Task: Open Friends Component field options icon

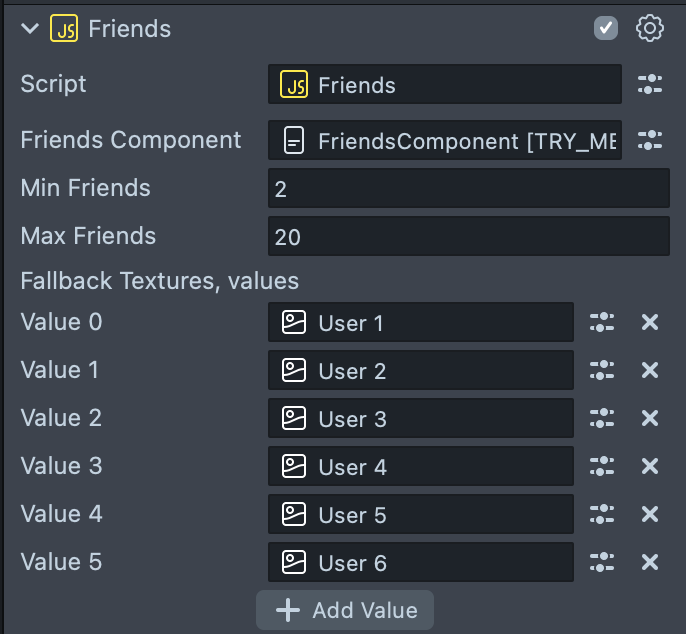Action: [x=650, y=141]
